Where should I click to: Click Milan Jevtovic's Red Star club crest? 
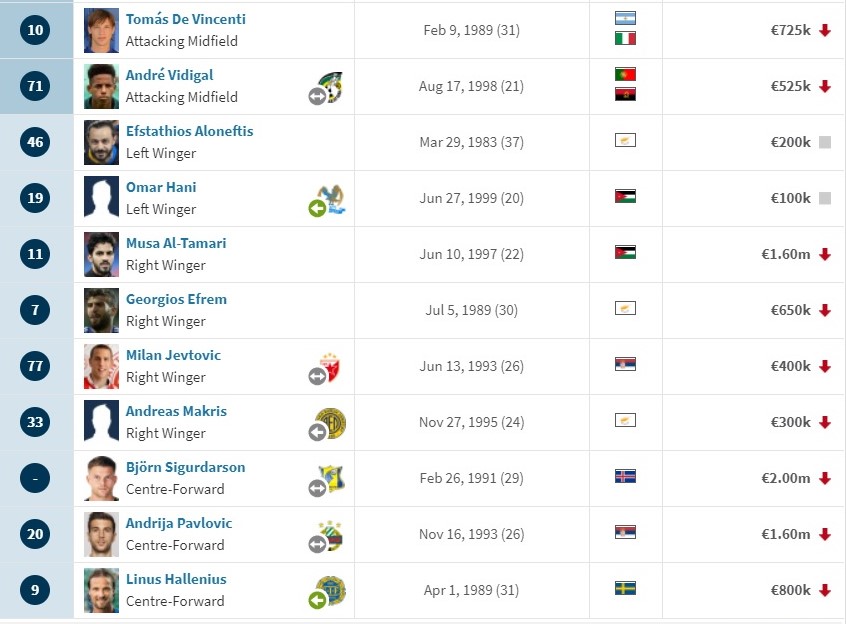point(327,368)
